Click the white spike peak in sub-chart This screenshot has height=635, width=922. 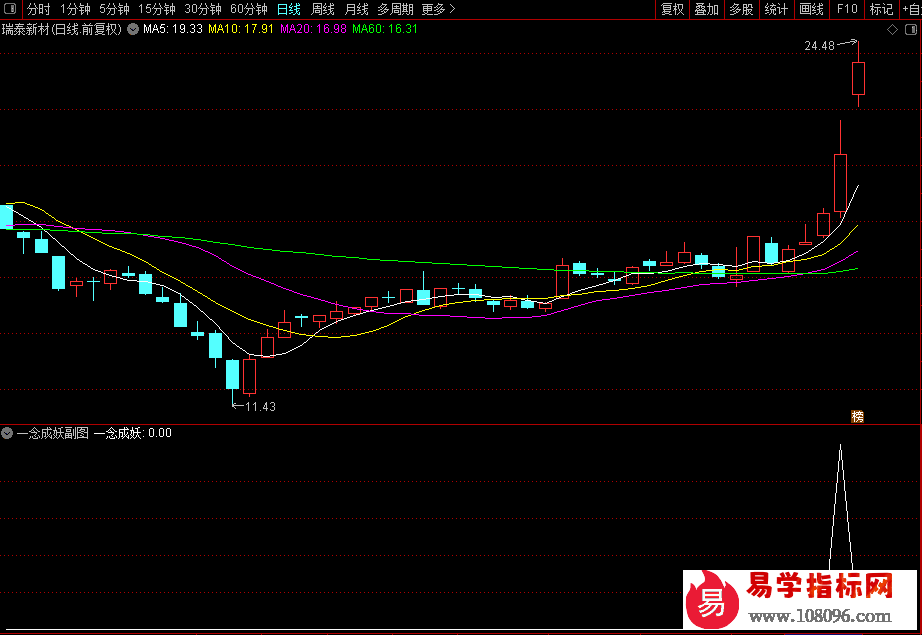coord(840,447)
